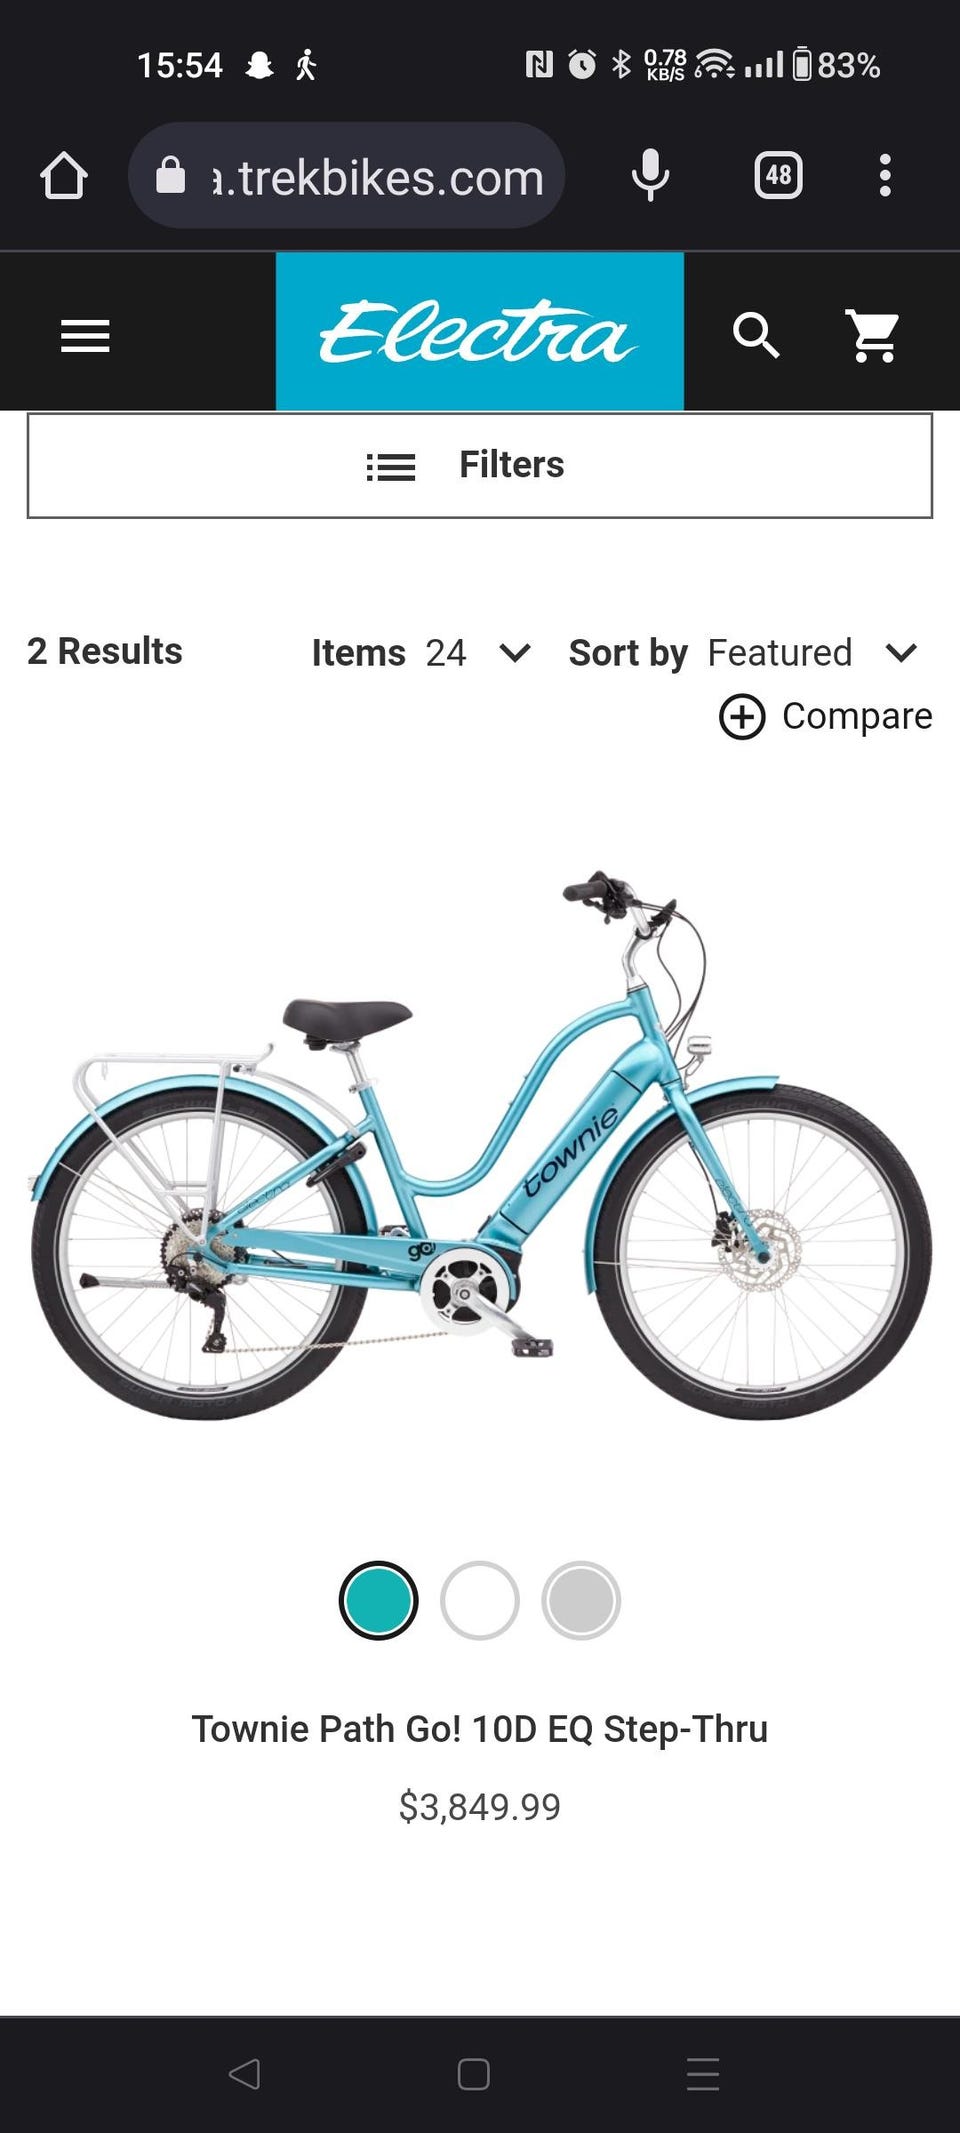The height and width of the screenshot is (2133, 960).
Task: Open the hamburger navigation menu
Action: [85, 335]
